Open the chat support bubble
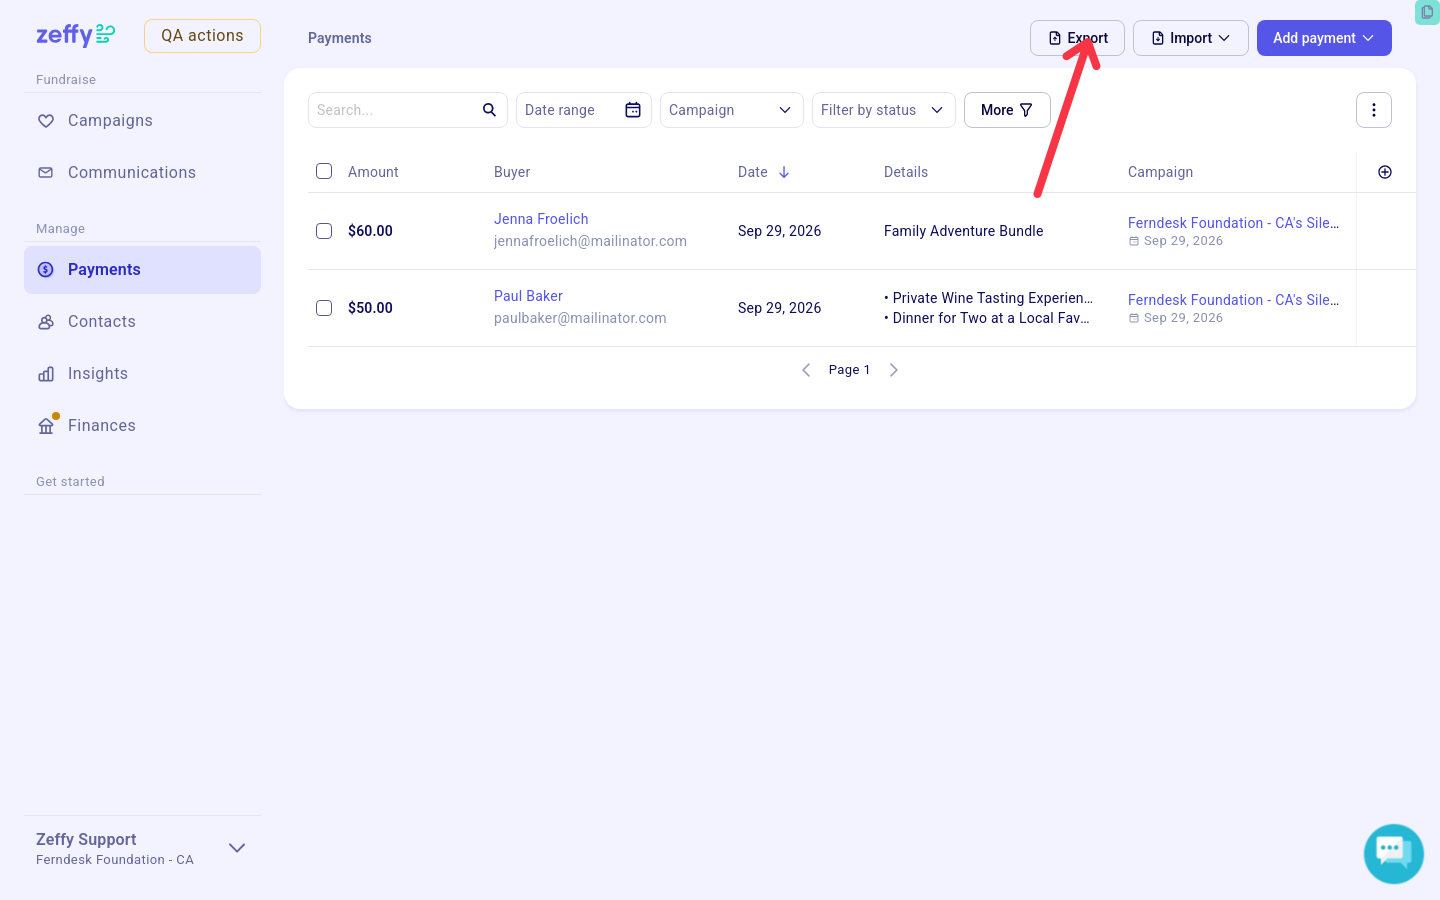 point(1393,853)
